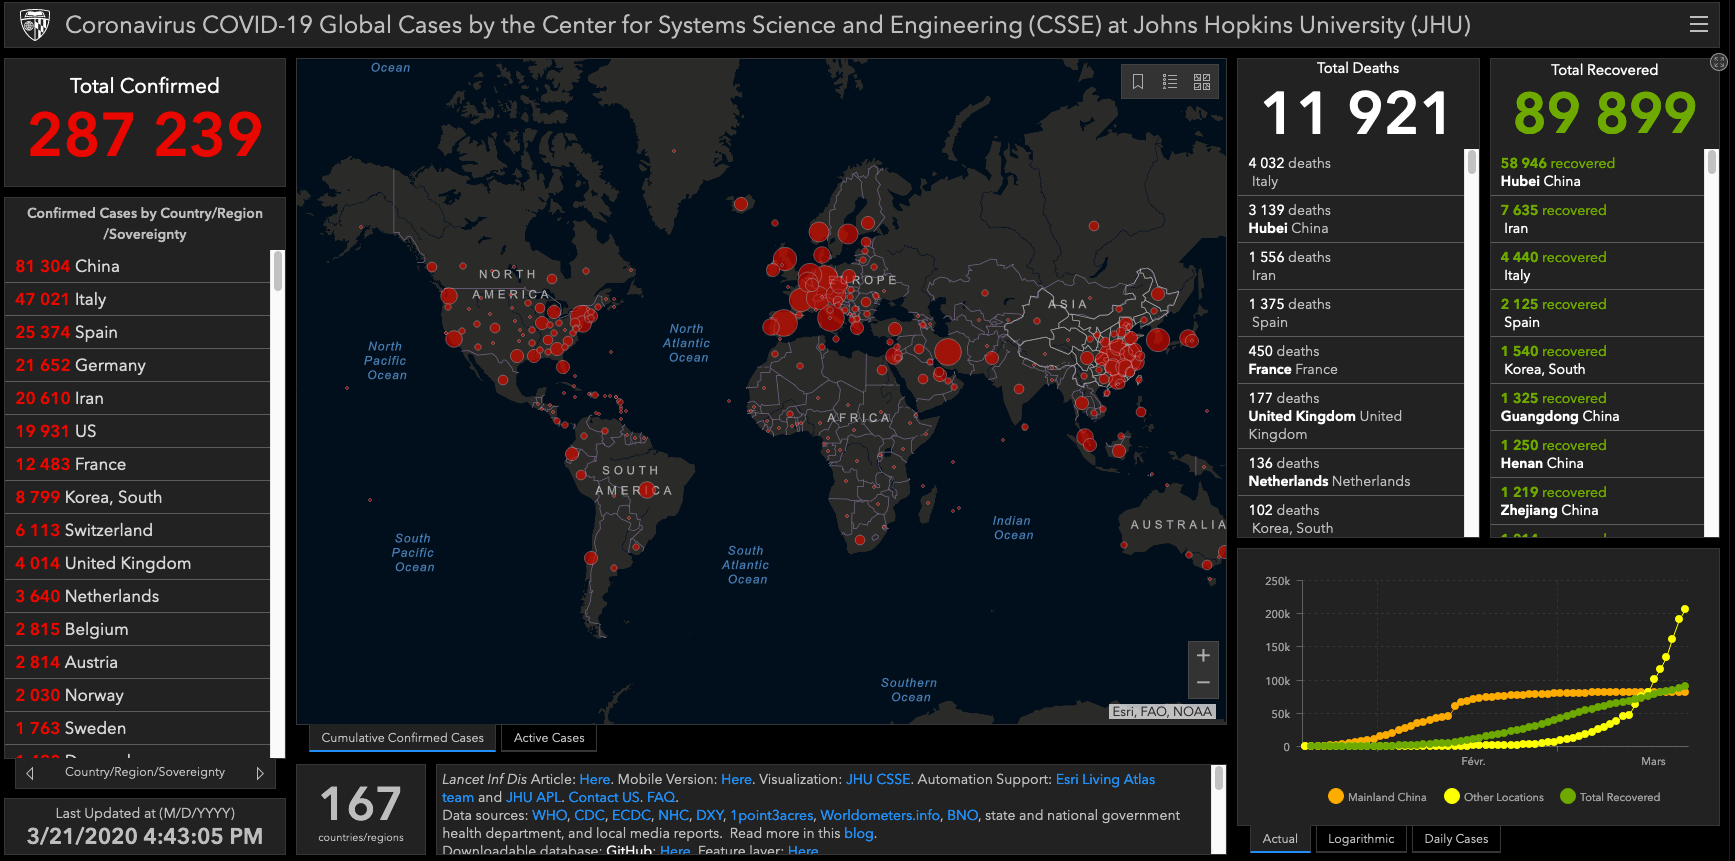This screenshot has height=861, width=1735.
Task: Select Iran in confirmed cases list
Action: pyautogui.click(x=138, y=398)
